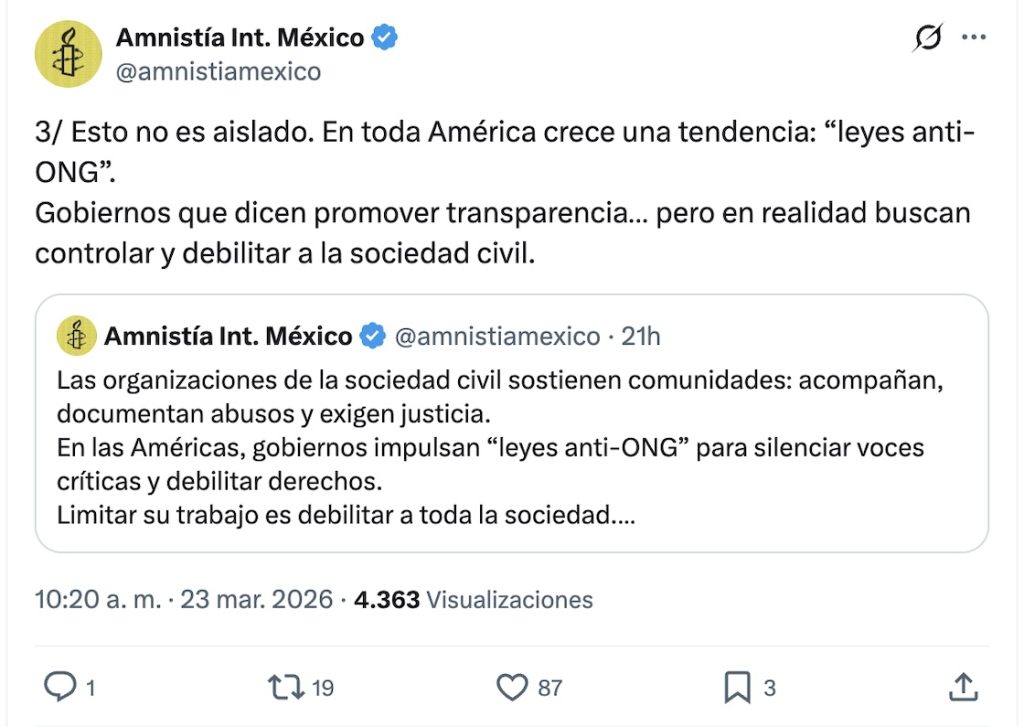Open the share icon for this tweet
The image size is (1024, 727).
(963, 687)
